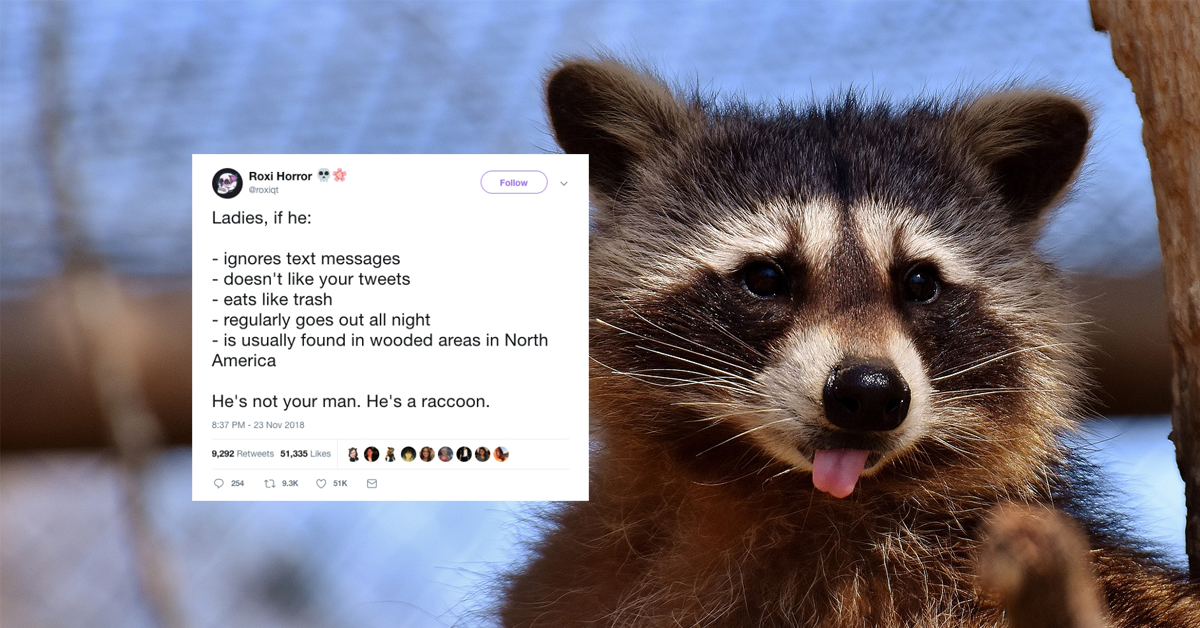
Task: Click the last liker avatar in the row
Action: [501, 454]
